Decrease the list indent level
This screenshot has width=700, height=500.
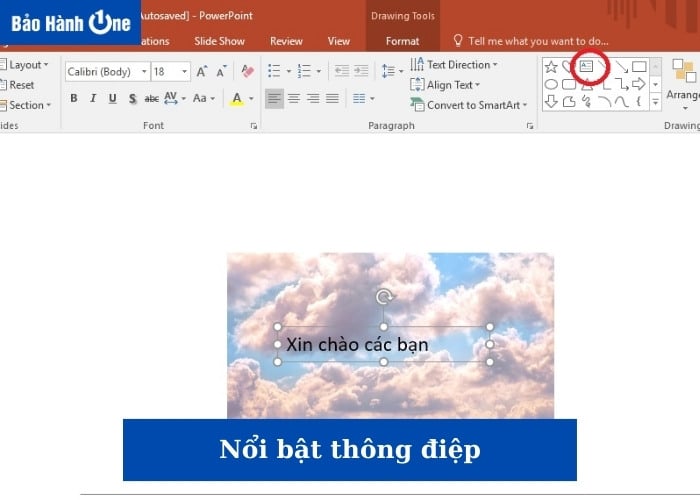pyautogui.click(x=342, y=71)
